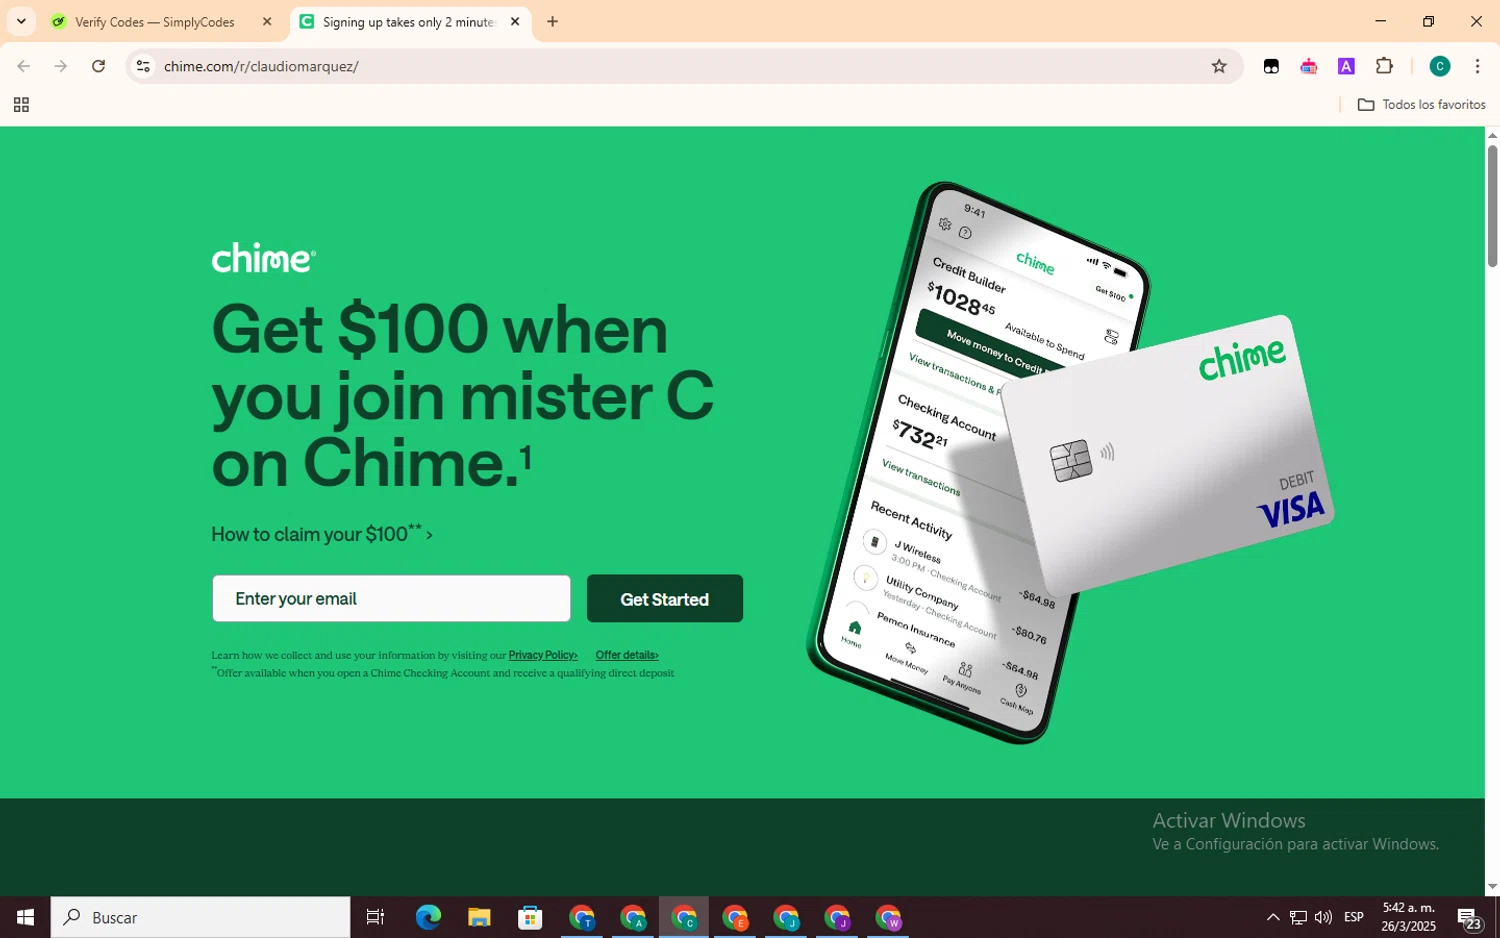Open the Chrome profile avatar C

1439,66
